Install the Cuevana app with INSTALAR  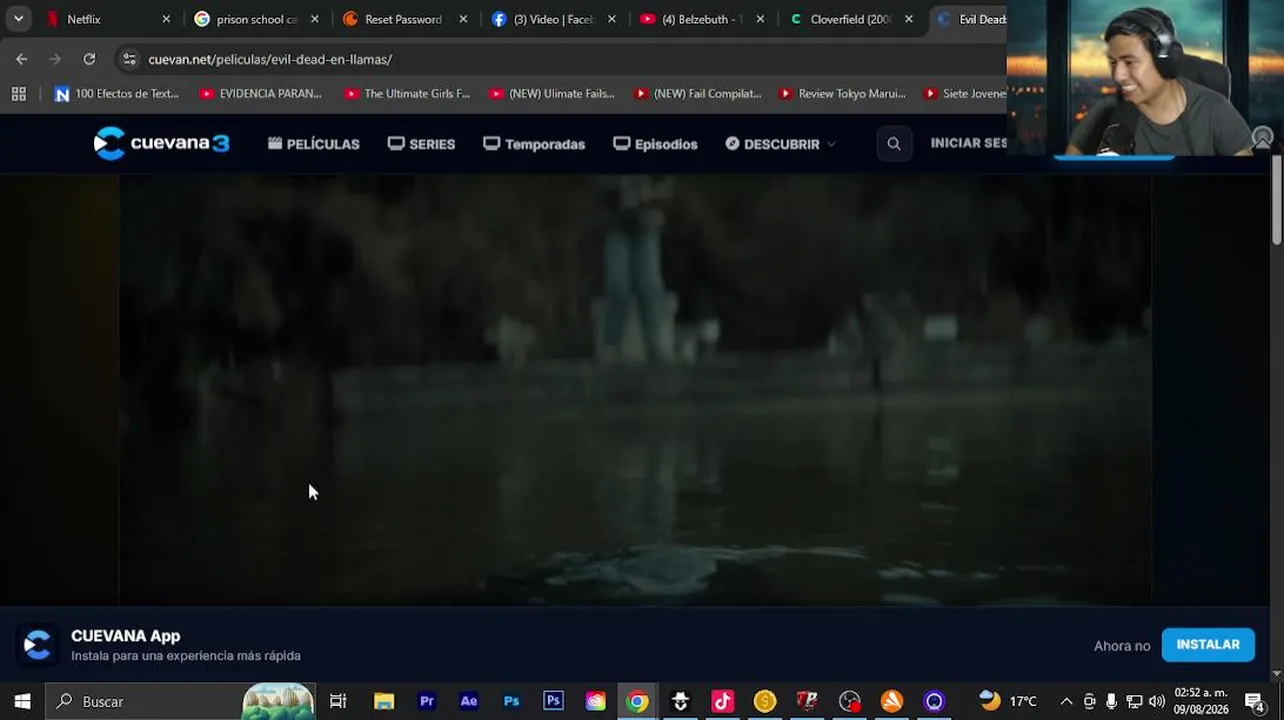pos(1208,645)
